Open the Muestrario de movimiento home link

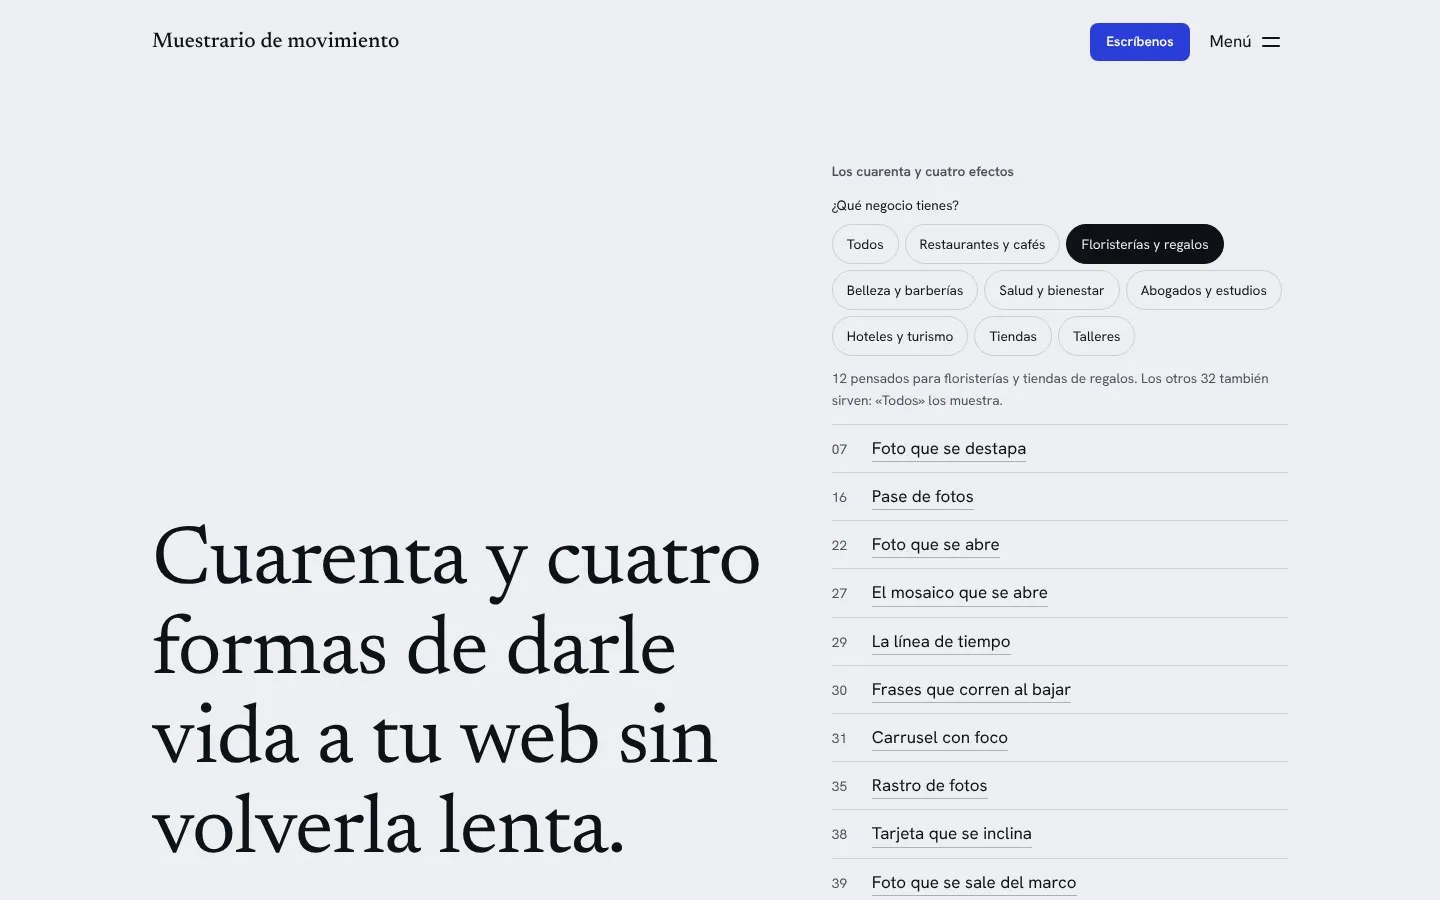276,41
